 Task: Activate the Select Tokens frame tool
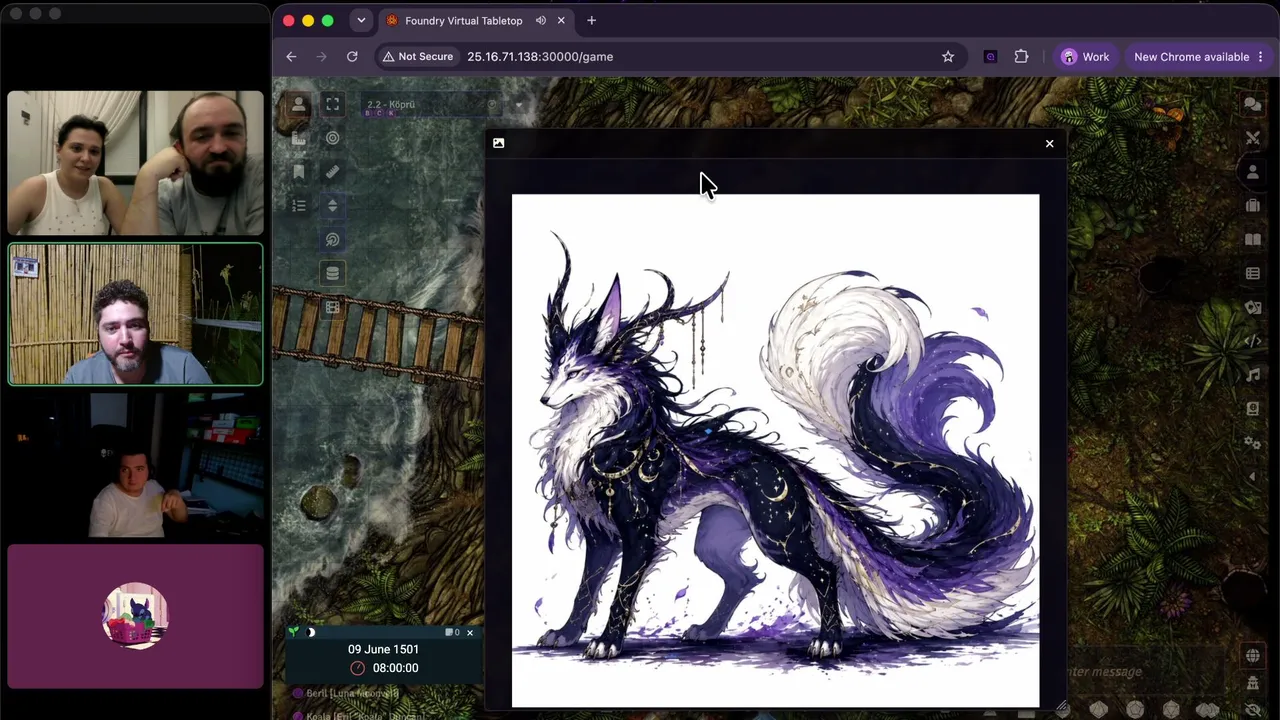(x=333, y=104)
